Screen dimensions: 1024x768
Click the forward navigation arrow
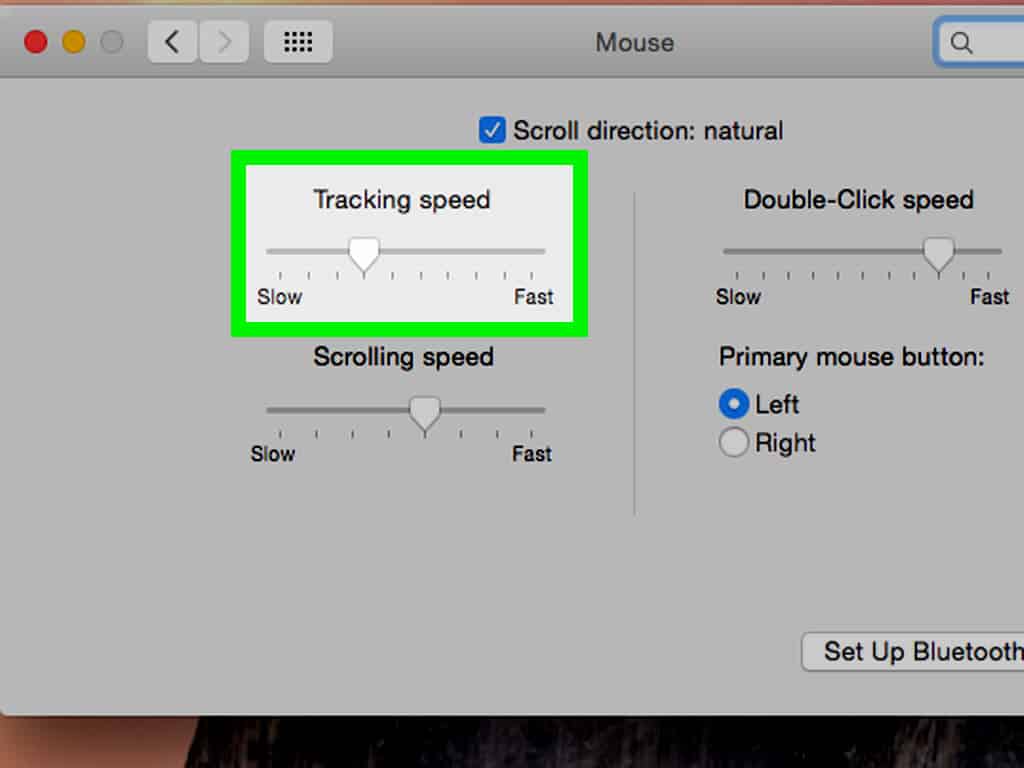click(x=224, y=42)
